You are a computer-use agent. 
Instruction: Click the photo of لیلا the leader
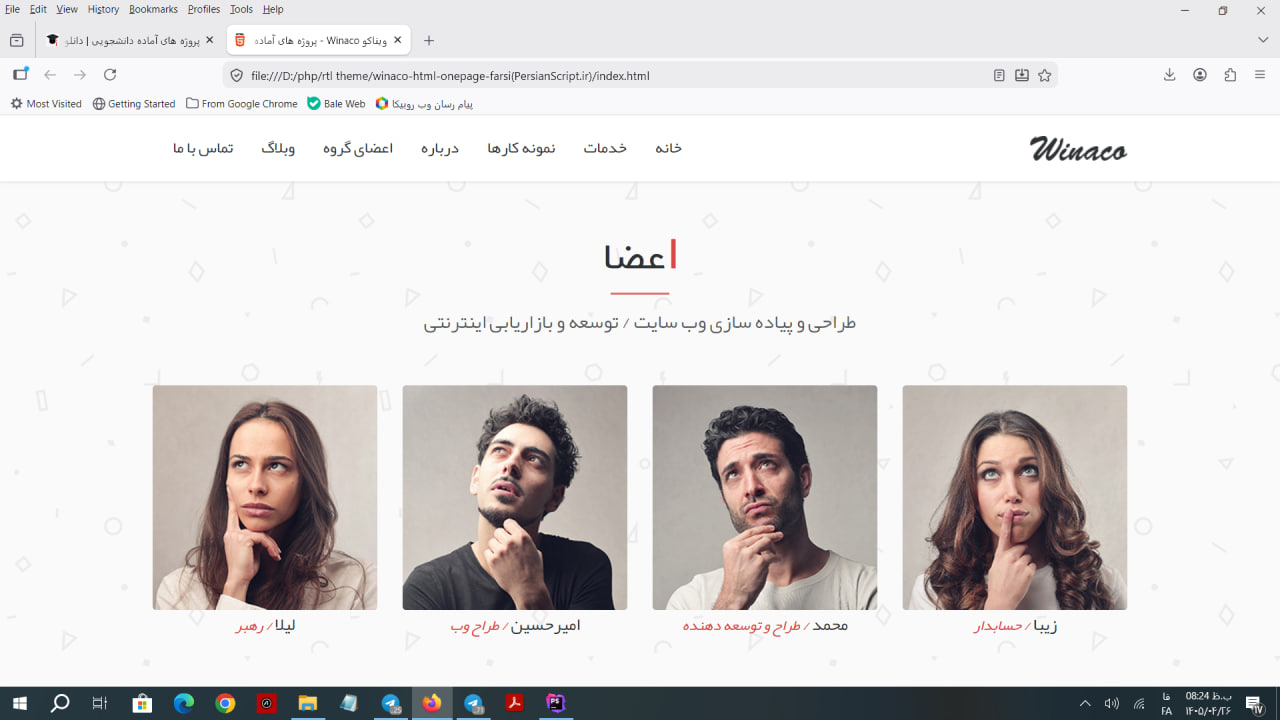(265, 498)
